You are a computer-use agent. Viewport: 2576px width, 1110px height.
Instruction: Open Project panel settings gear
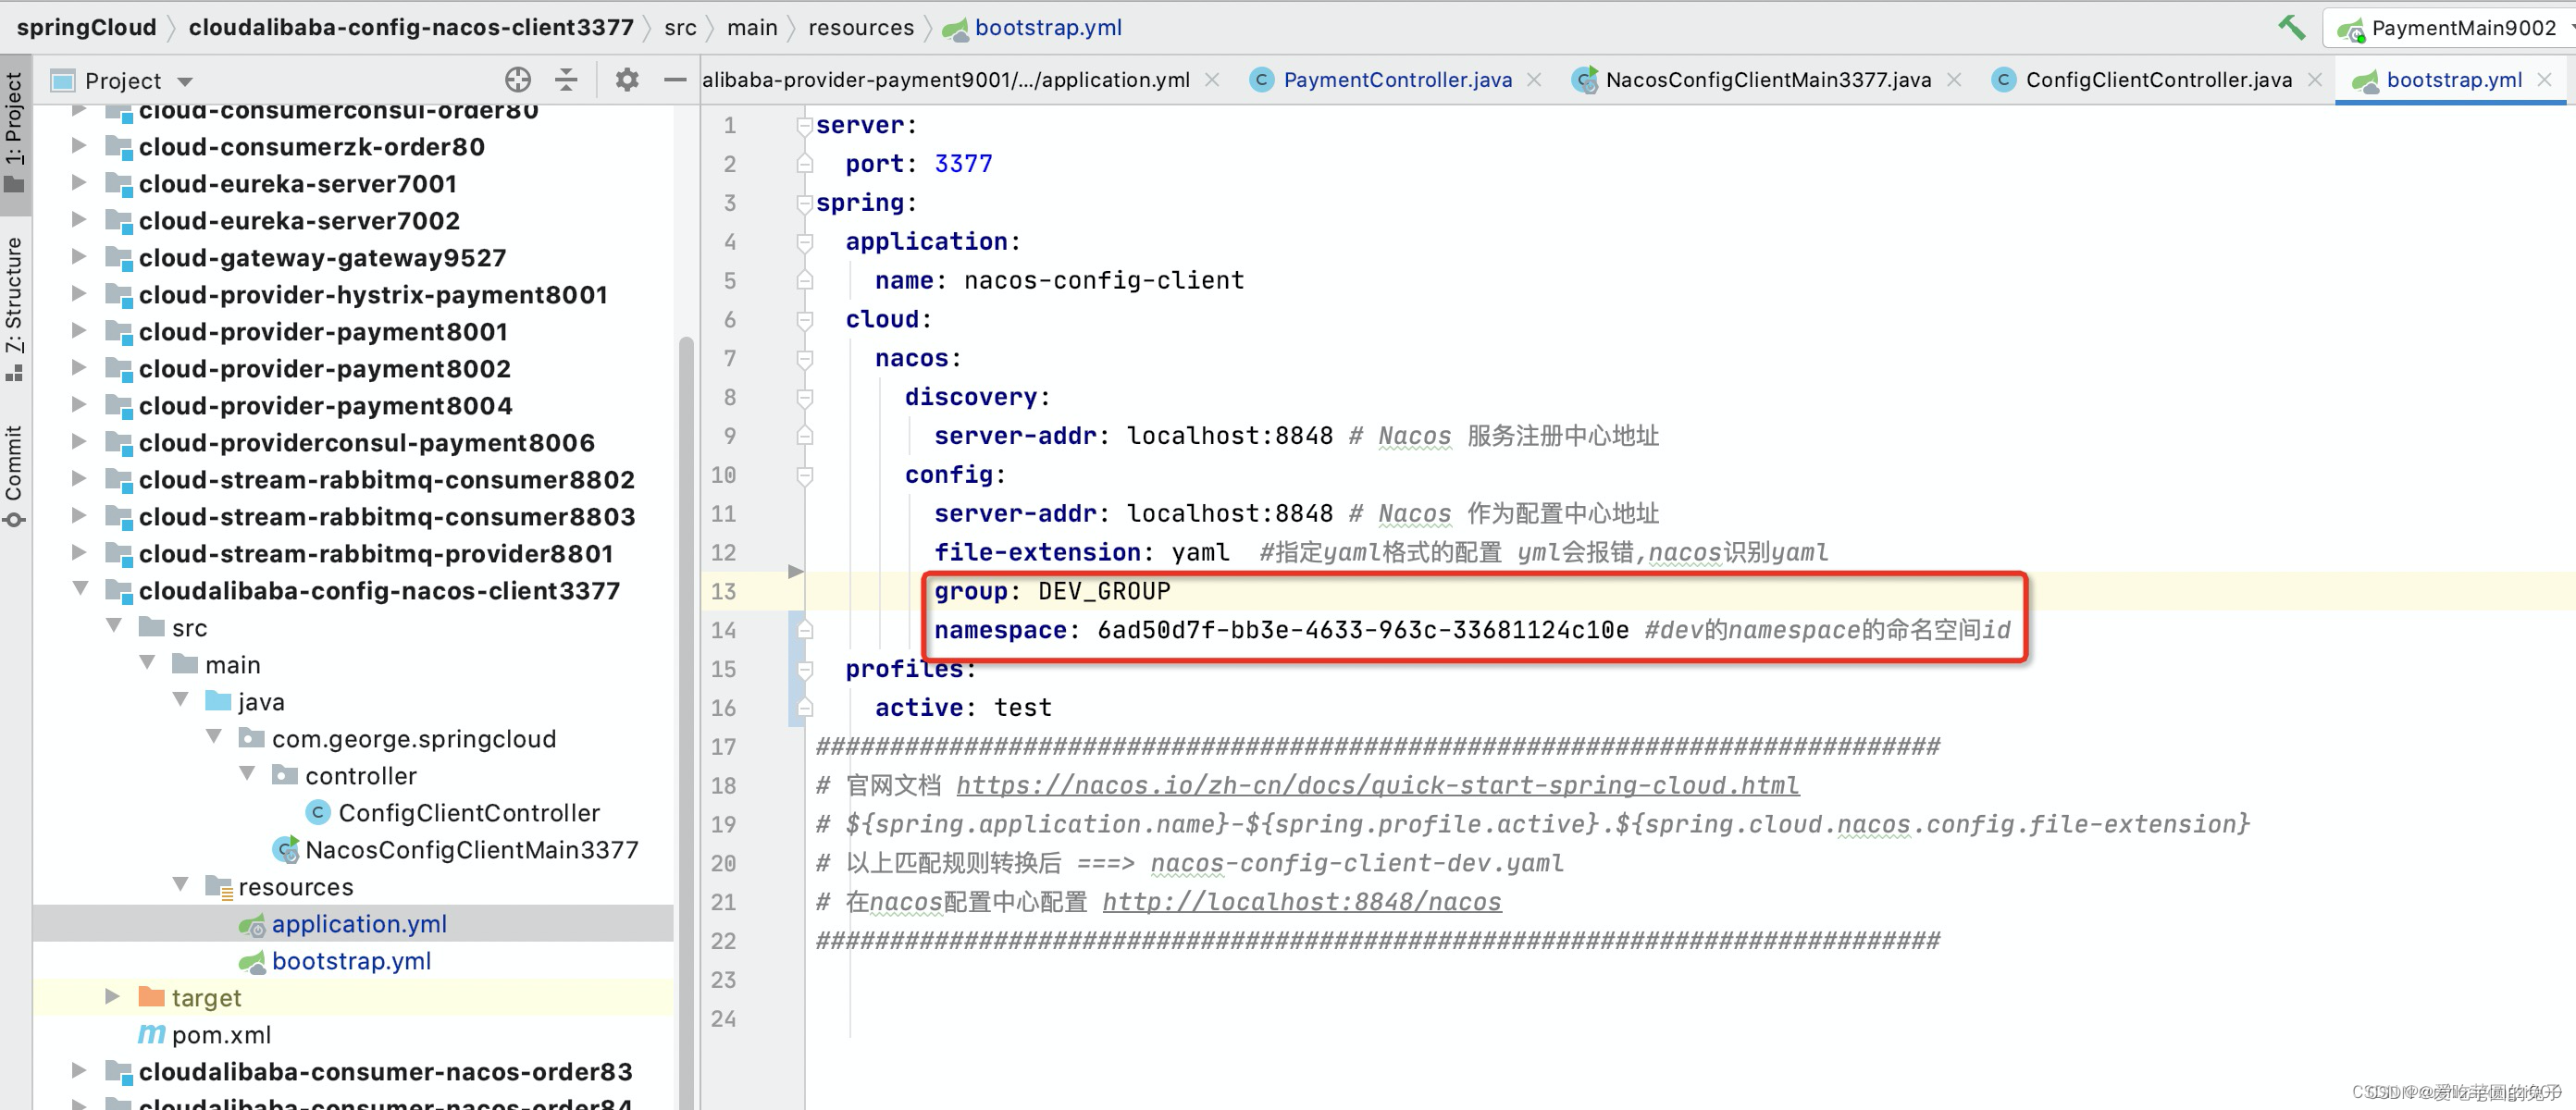point(627,80)
